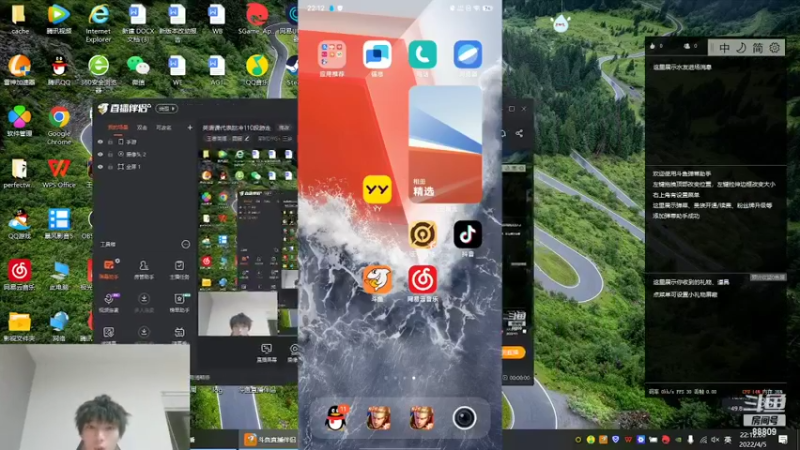Toggle the lock on the 摄像头 2 source

coord(110,154)
